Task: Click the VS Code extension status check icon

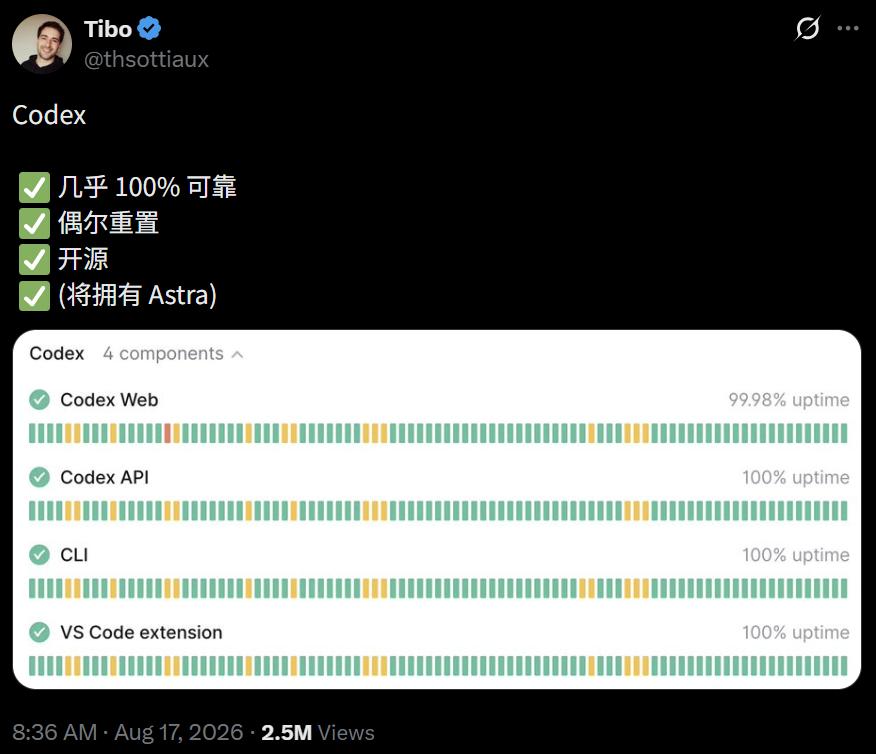Action: [x=39, y=632]
